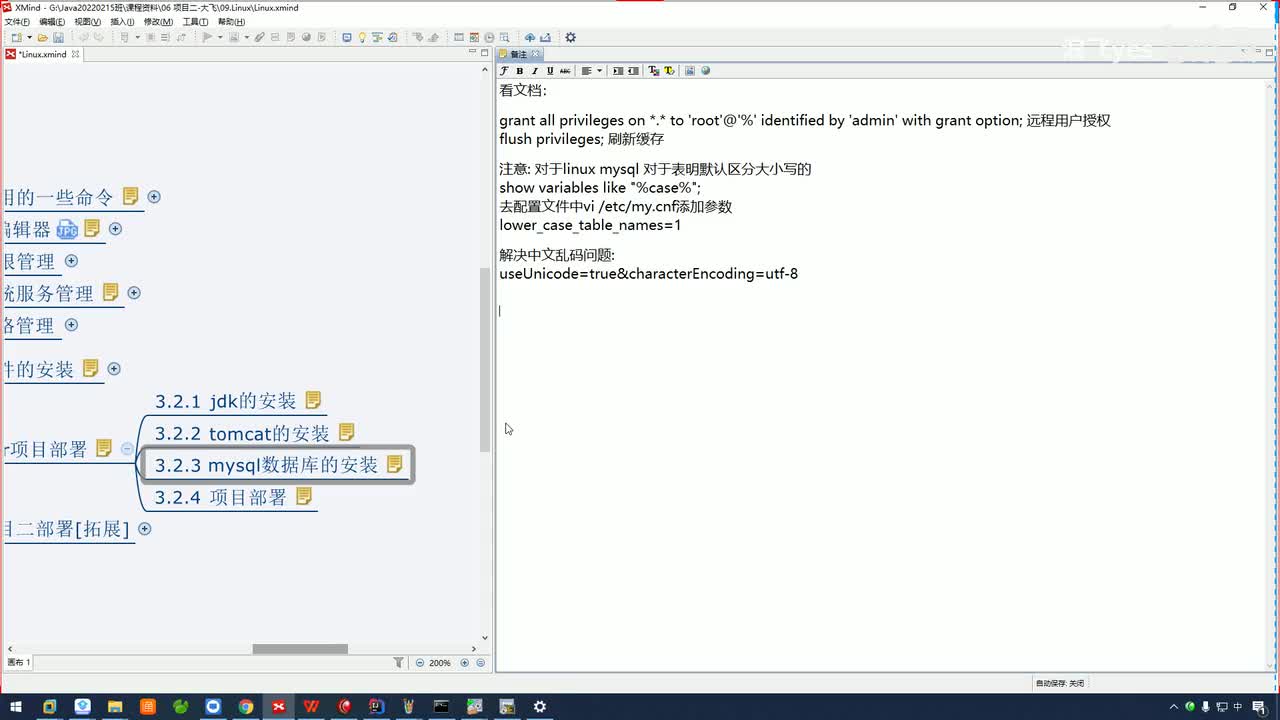The image size is (1280, 720).
Task: Open note icon on 3.2.4 项目部署
Action: tap(304, 496)
